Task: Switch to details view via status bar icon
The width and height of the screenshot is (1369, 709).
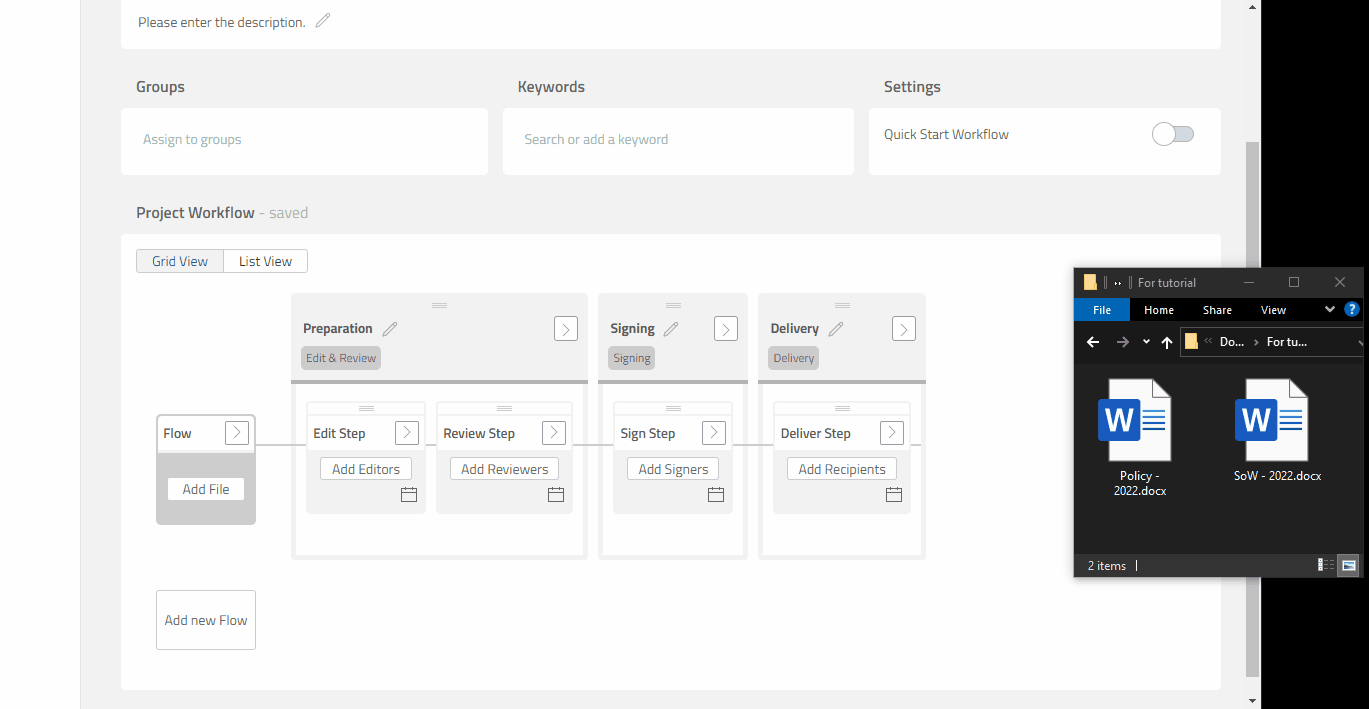Action: click(1325, 565)
